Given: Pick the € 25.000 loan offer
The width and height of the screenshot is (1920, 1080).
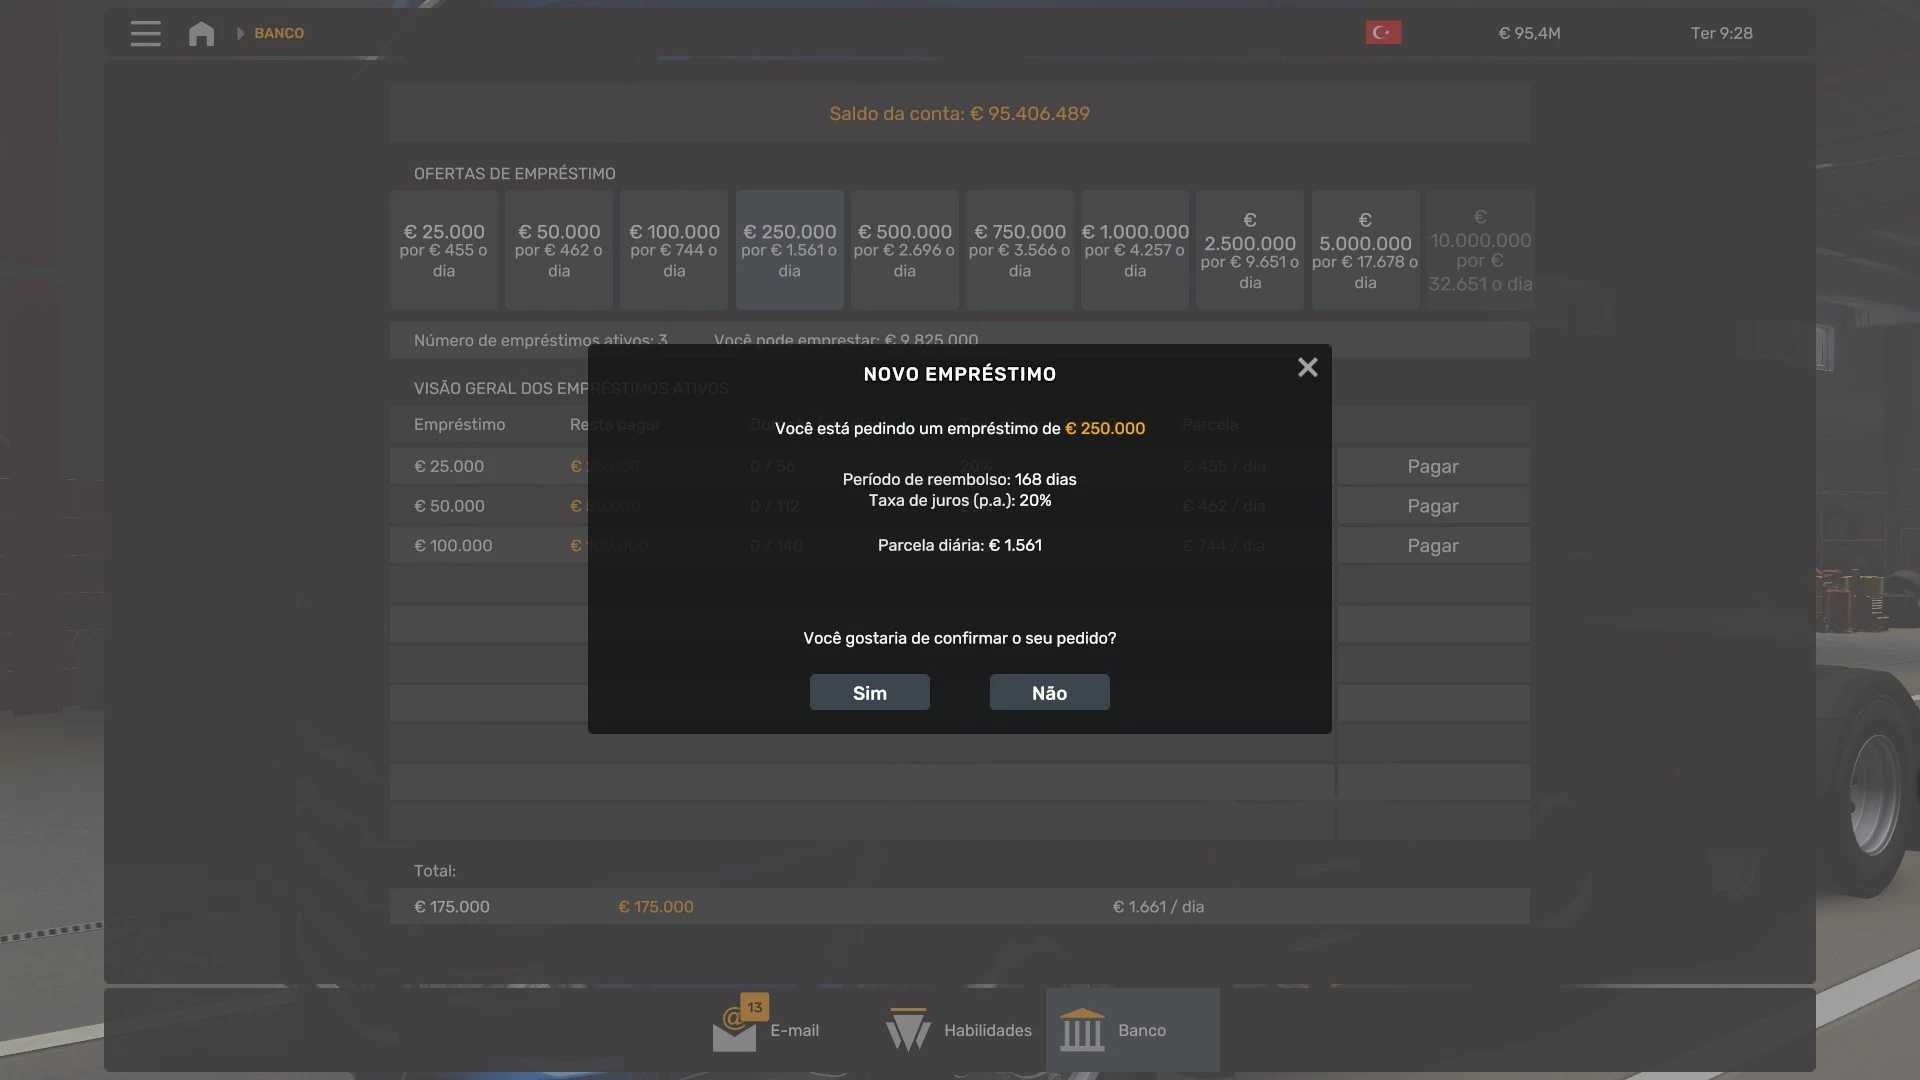Looking at the screenshot, I should pos(444,250).
